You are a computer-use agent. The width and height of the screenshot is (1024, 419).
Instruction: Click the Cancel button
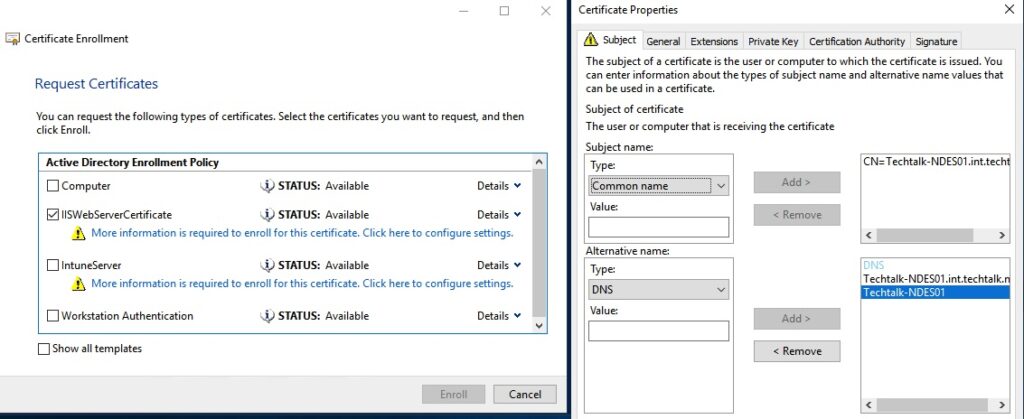tap(525, 394)
